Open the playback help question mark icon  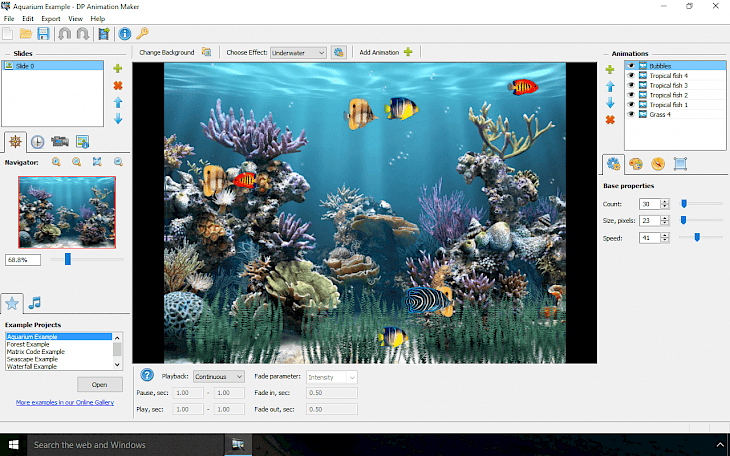(x=147, y=375)
